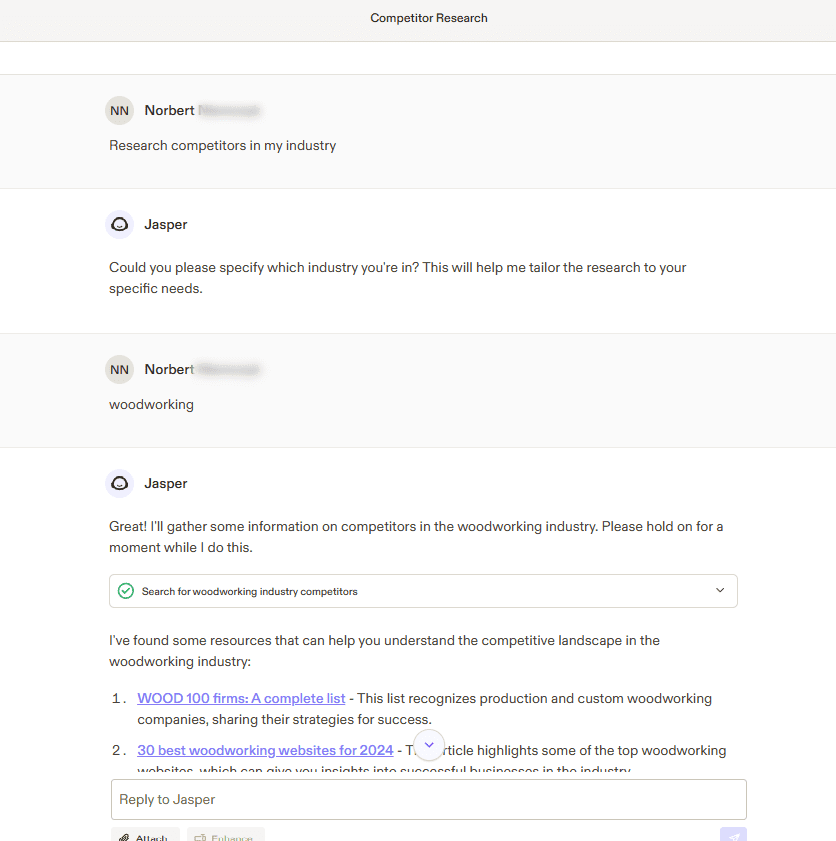Click Jasper's avatar icon in first reply
The image size is (836, 841).
point(120,224)
